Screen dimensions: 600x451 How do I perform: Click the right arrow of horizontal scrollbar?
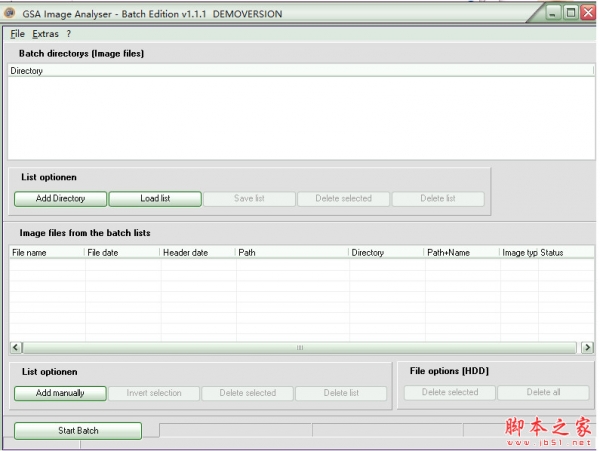[587, 347]
